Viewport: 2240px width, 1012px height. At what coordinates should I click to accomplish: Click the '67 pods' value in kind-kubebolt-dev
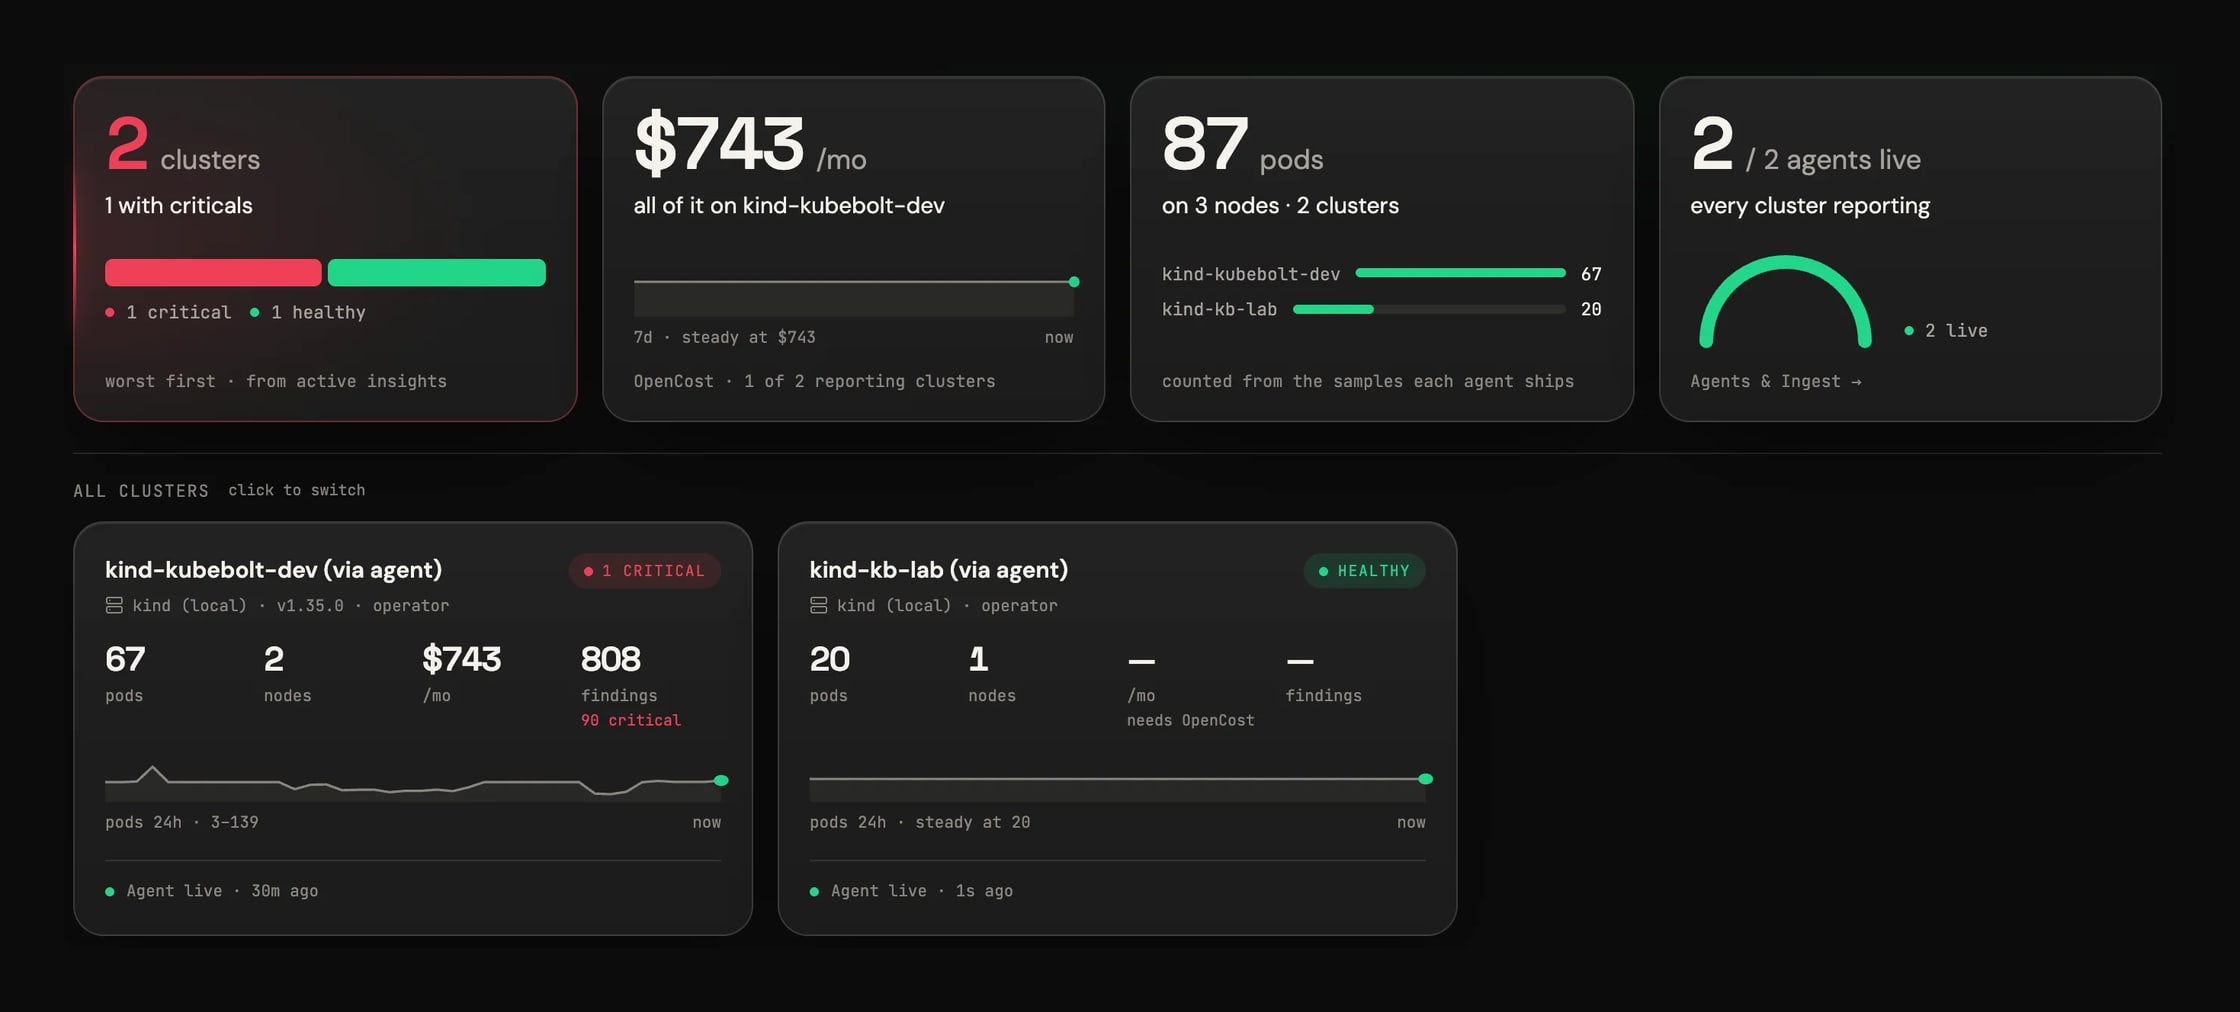tap(125, 674)
